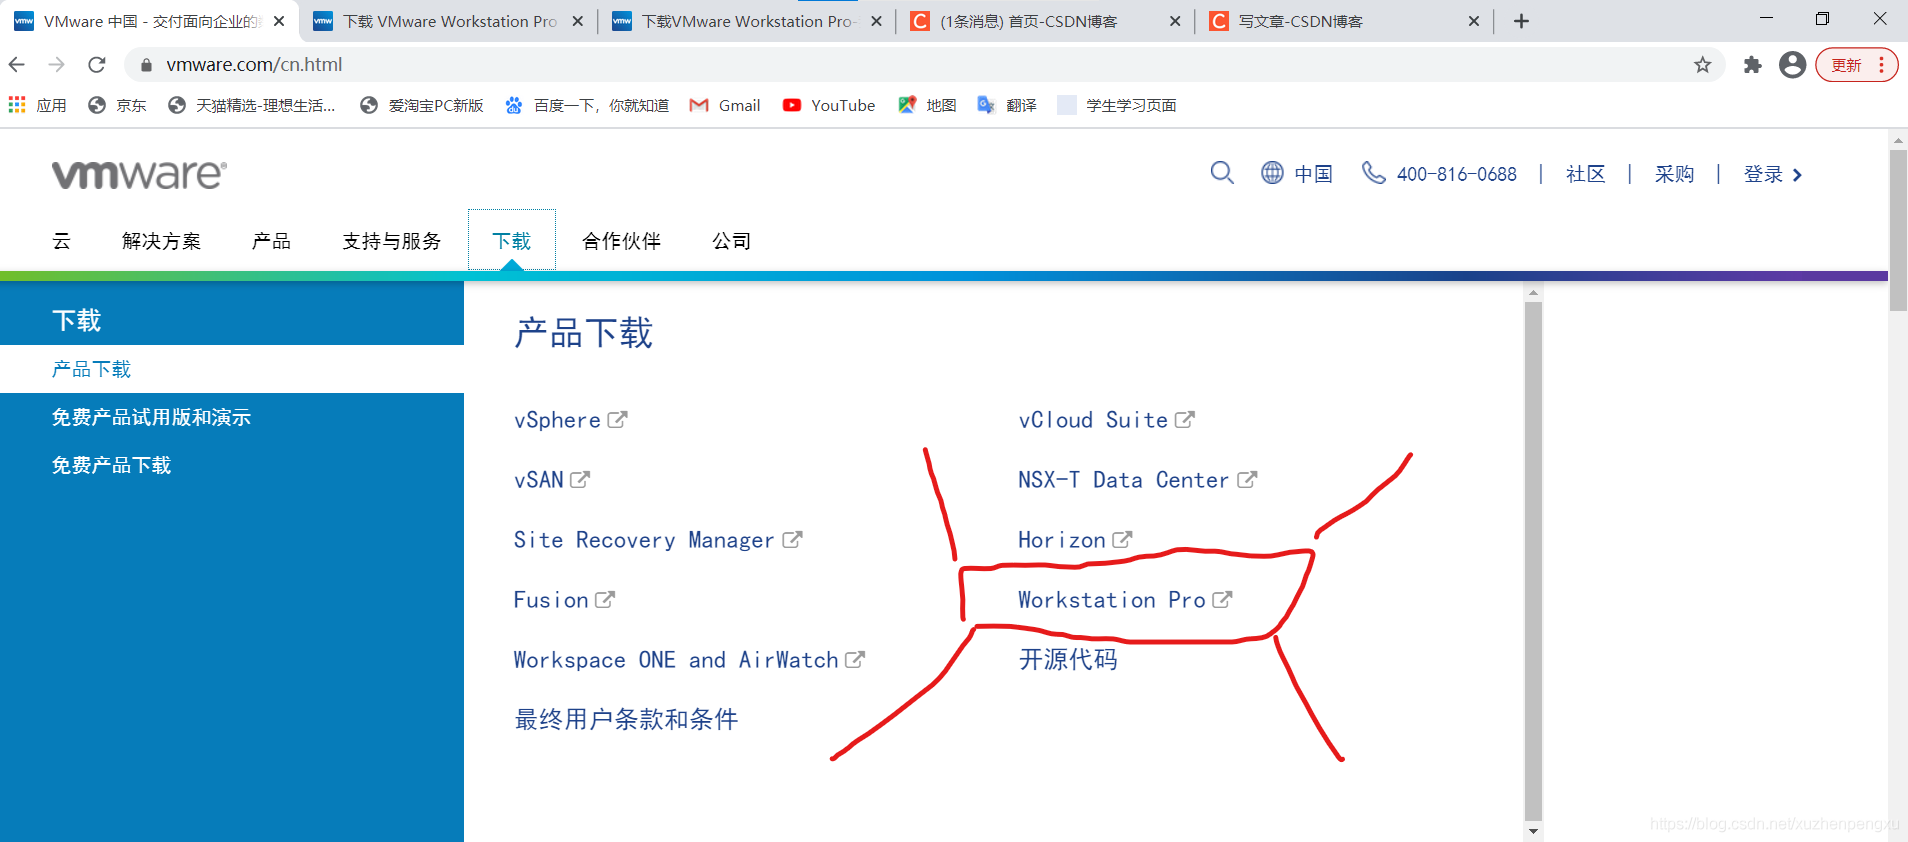1908x842 pixels.
Task: Click the downloads panel scroll-down arrow
Action: pyautogui.click(x=1533, y=831)
